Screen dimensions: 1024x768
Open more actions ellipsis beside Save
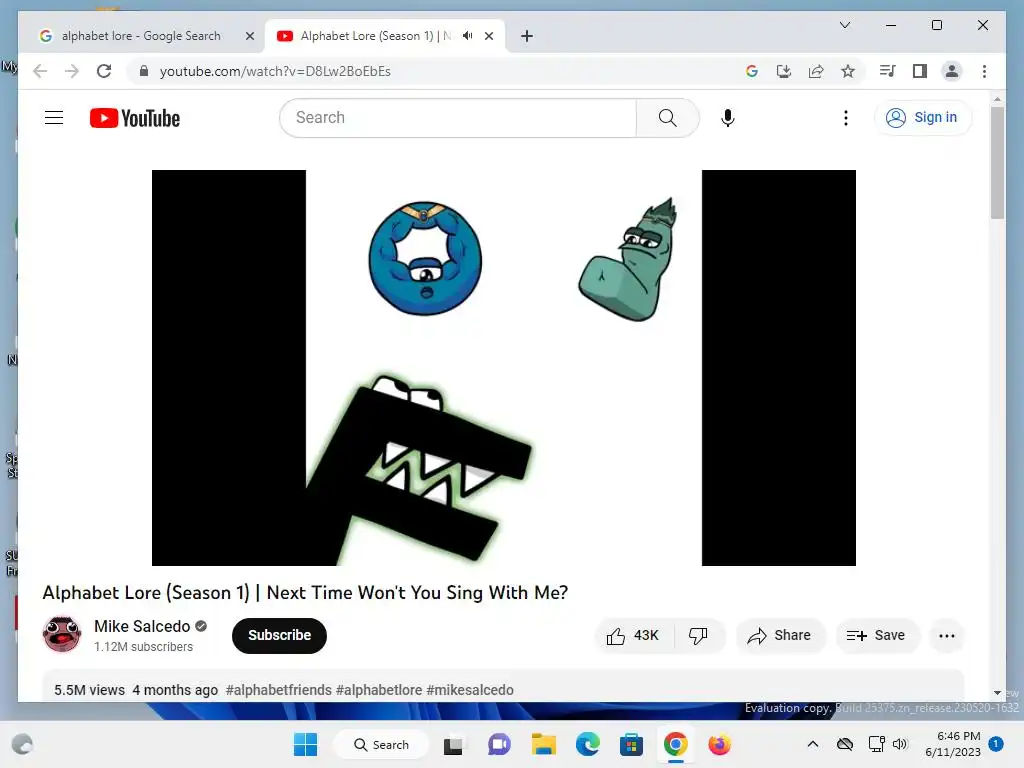pos(946,635)
